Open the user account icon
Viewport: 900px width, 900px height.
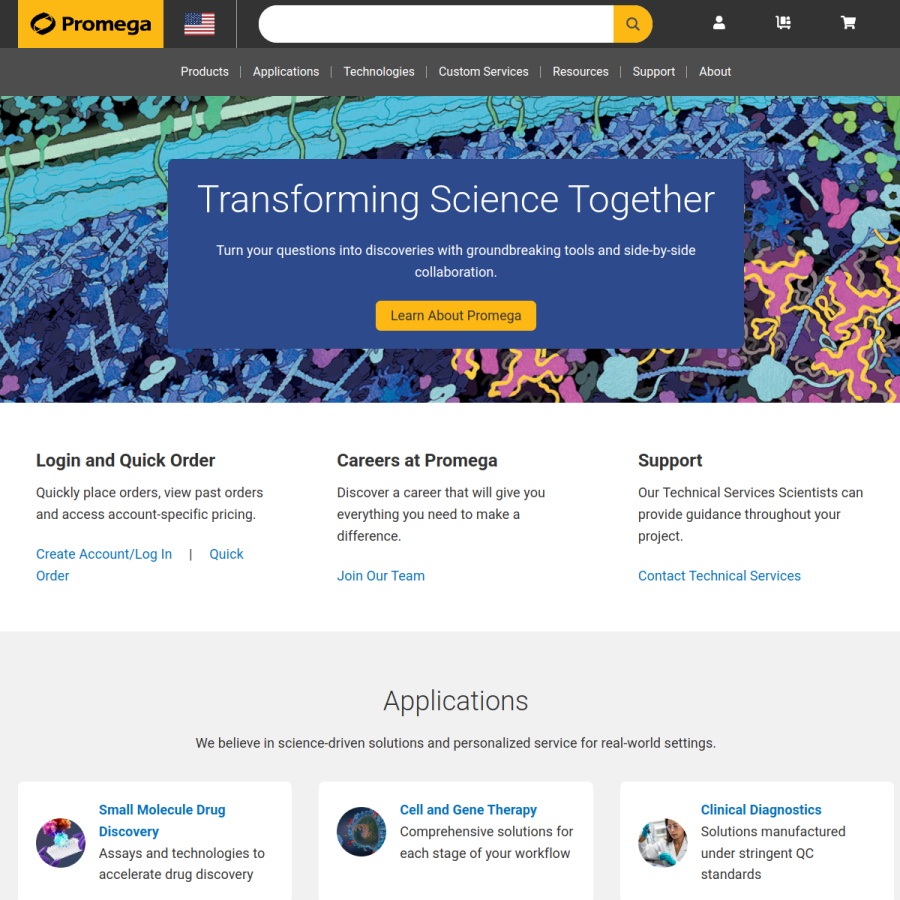[719, 23]
